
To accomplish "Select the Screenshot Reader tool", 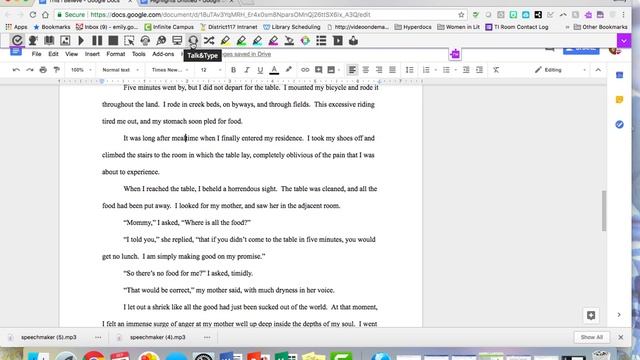I will 129,40.
